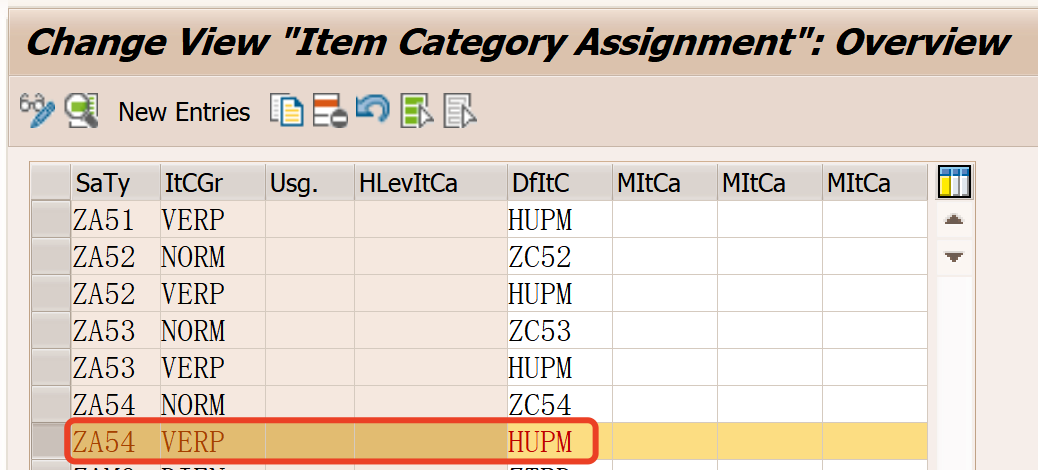Viewport: 1038px width, 470px height.
Task: Click first MItCa cell in ZA52 NORM row
Action: click(x=665, y=257)
